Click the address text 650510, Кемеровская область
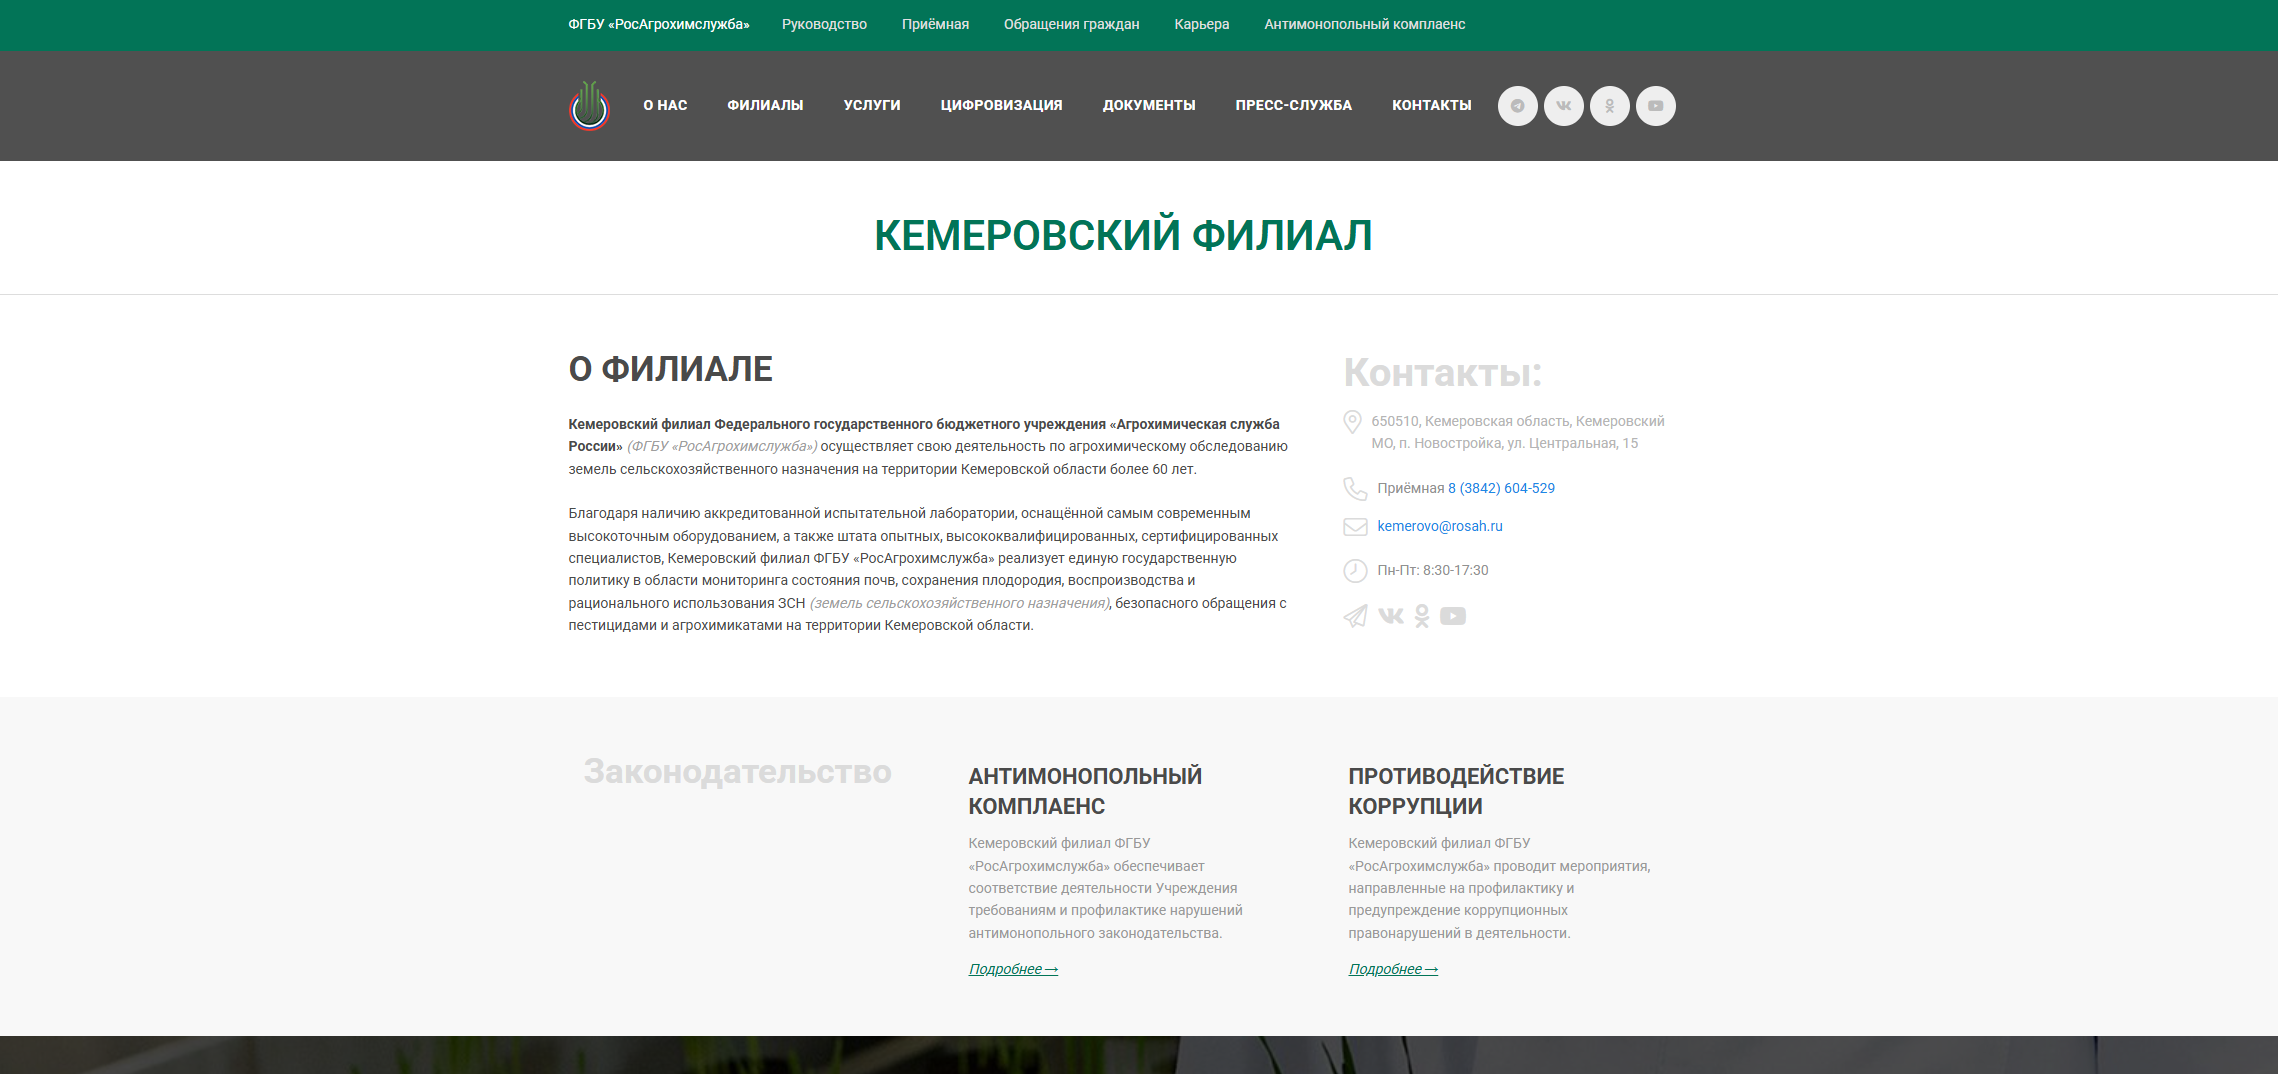Image resolution: width=2278 pixels, height=1074 pixels. coord(1517,432)
